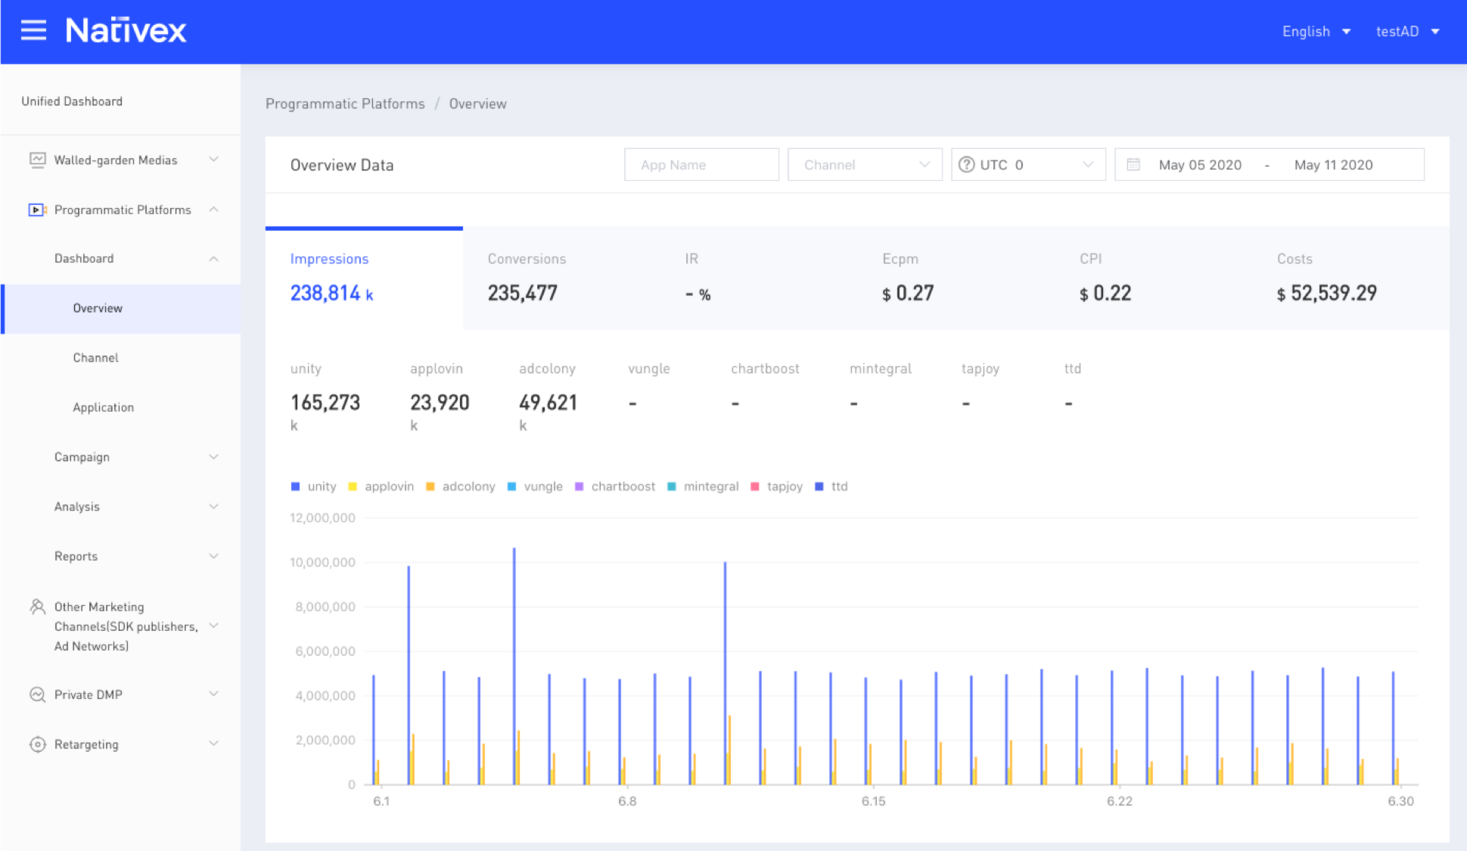
Task: Click the Retargeting target icon
Action: coord(38,744)
